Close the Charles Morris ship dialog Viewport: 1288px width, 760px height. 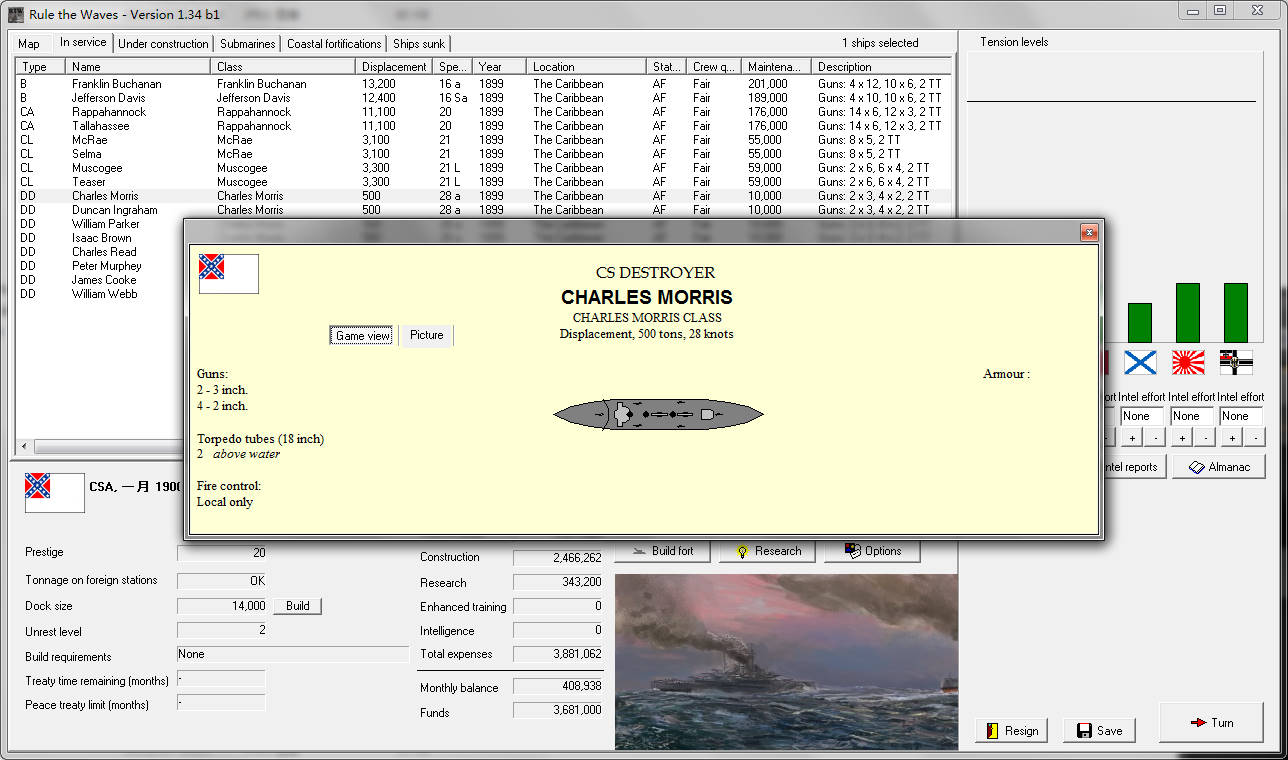[x=1089, y=233]
